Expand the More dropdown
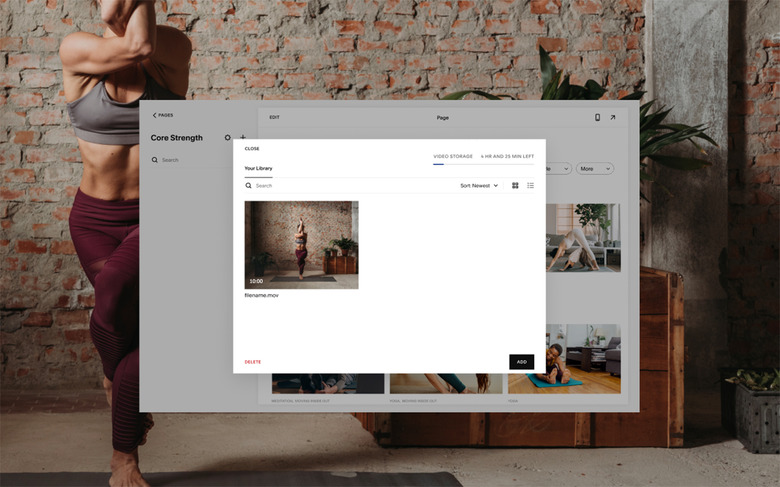Viewport: 780px width, 487px height. pos(594,168)
